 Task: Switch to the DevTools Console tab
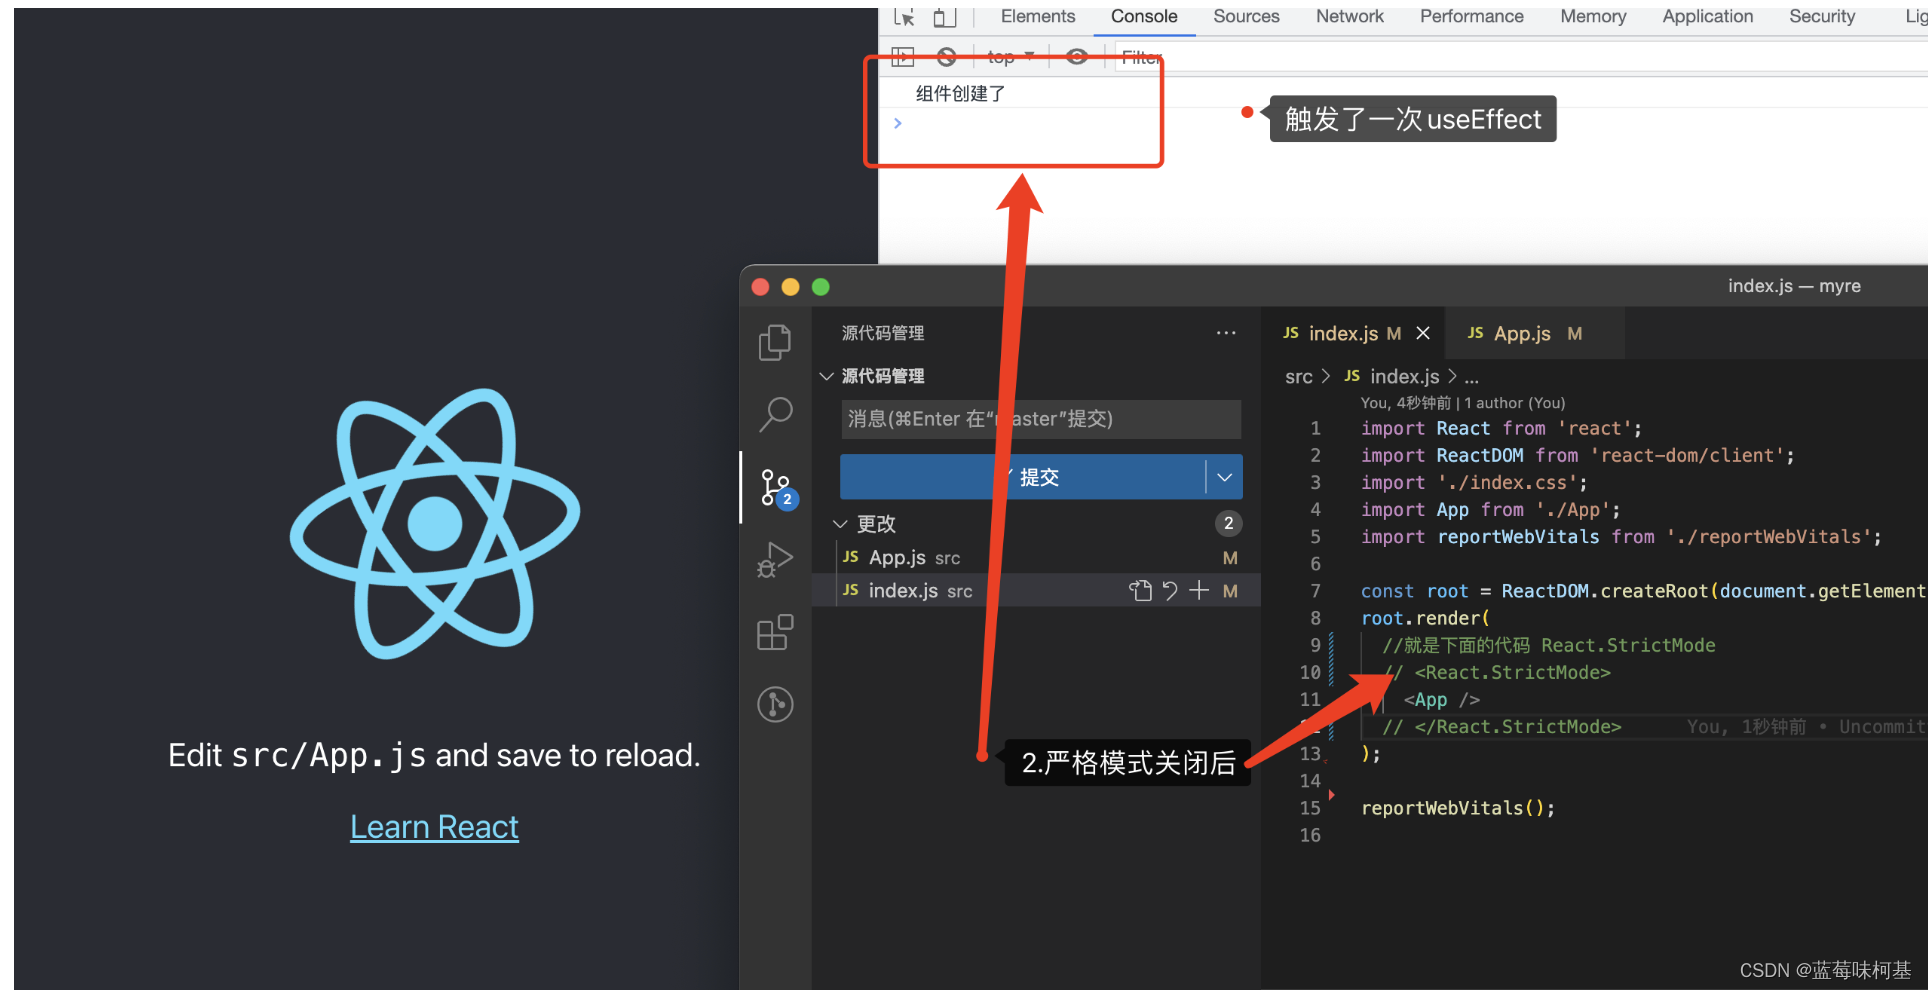click(x=1144, y=17)
